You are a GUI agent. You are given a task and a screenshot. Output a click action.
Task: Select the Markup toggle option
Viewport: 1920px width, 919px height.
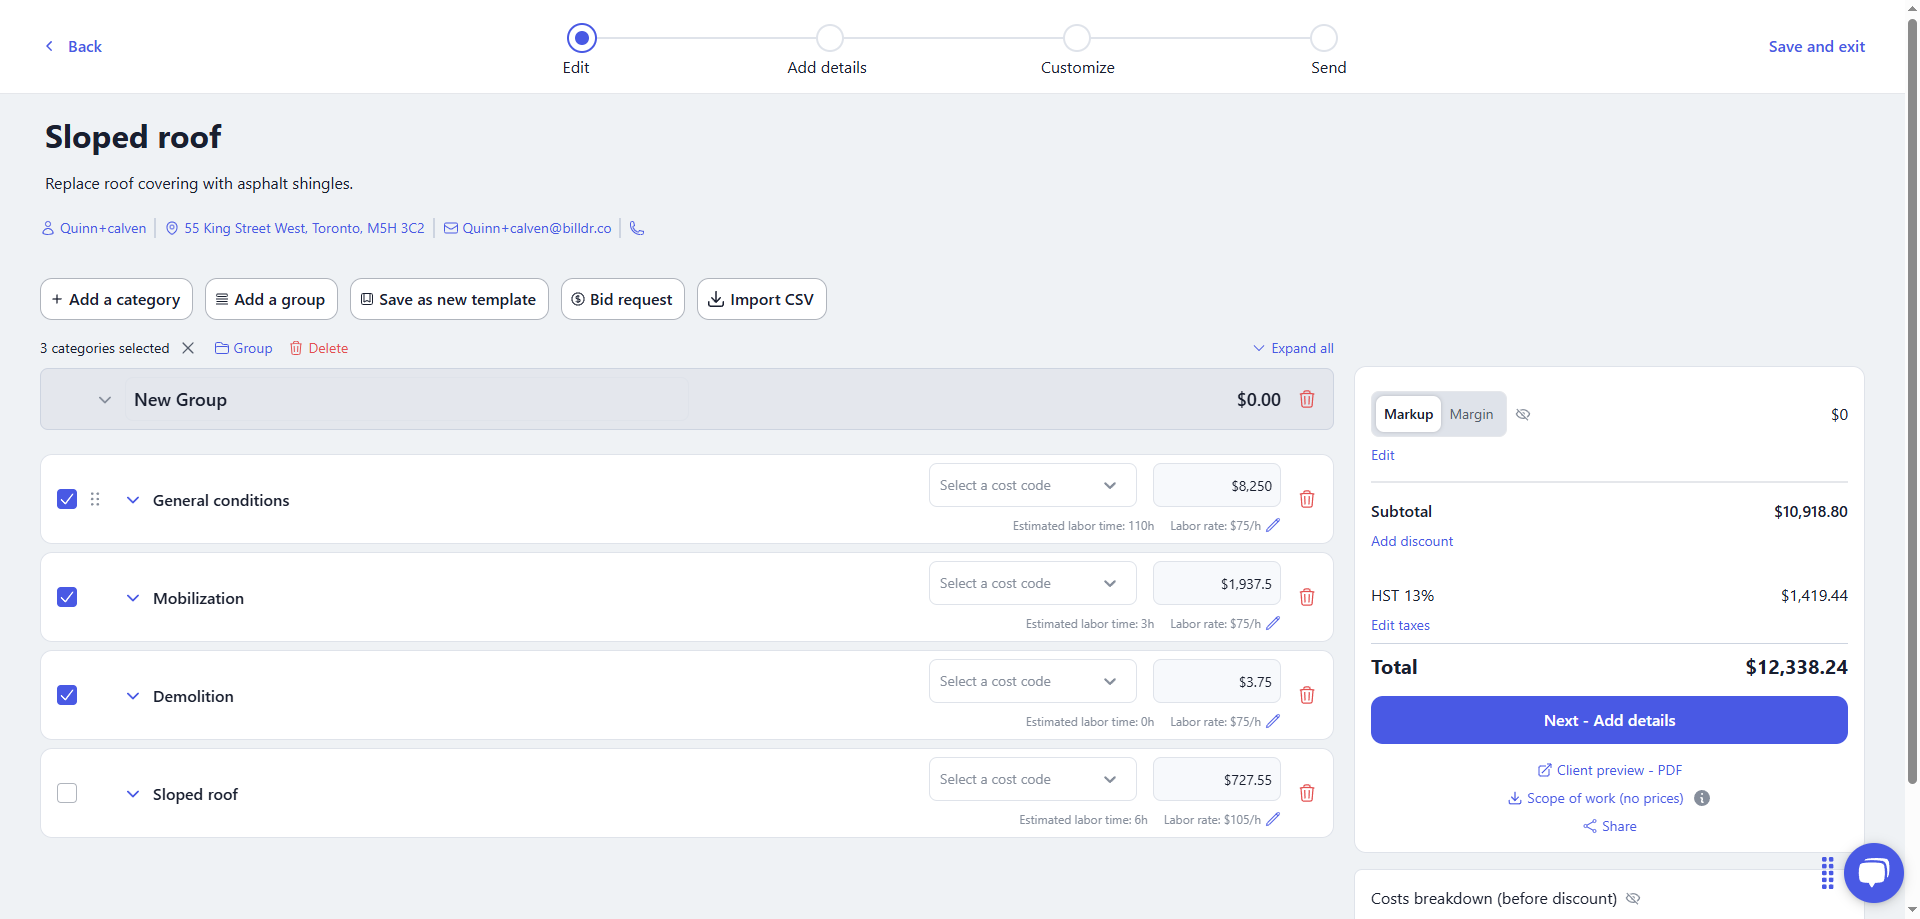click(x=1408, y=414)
